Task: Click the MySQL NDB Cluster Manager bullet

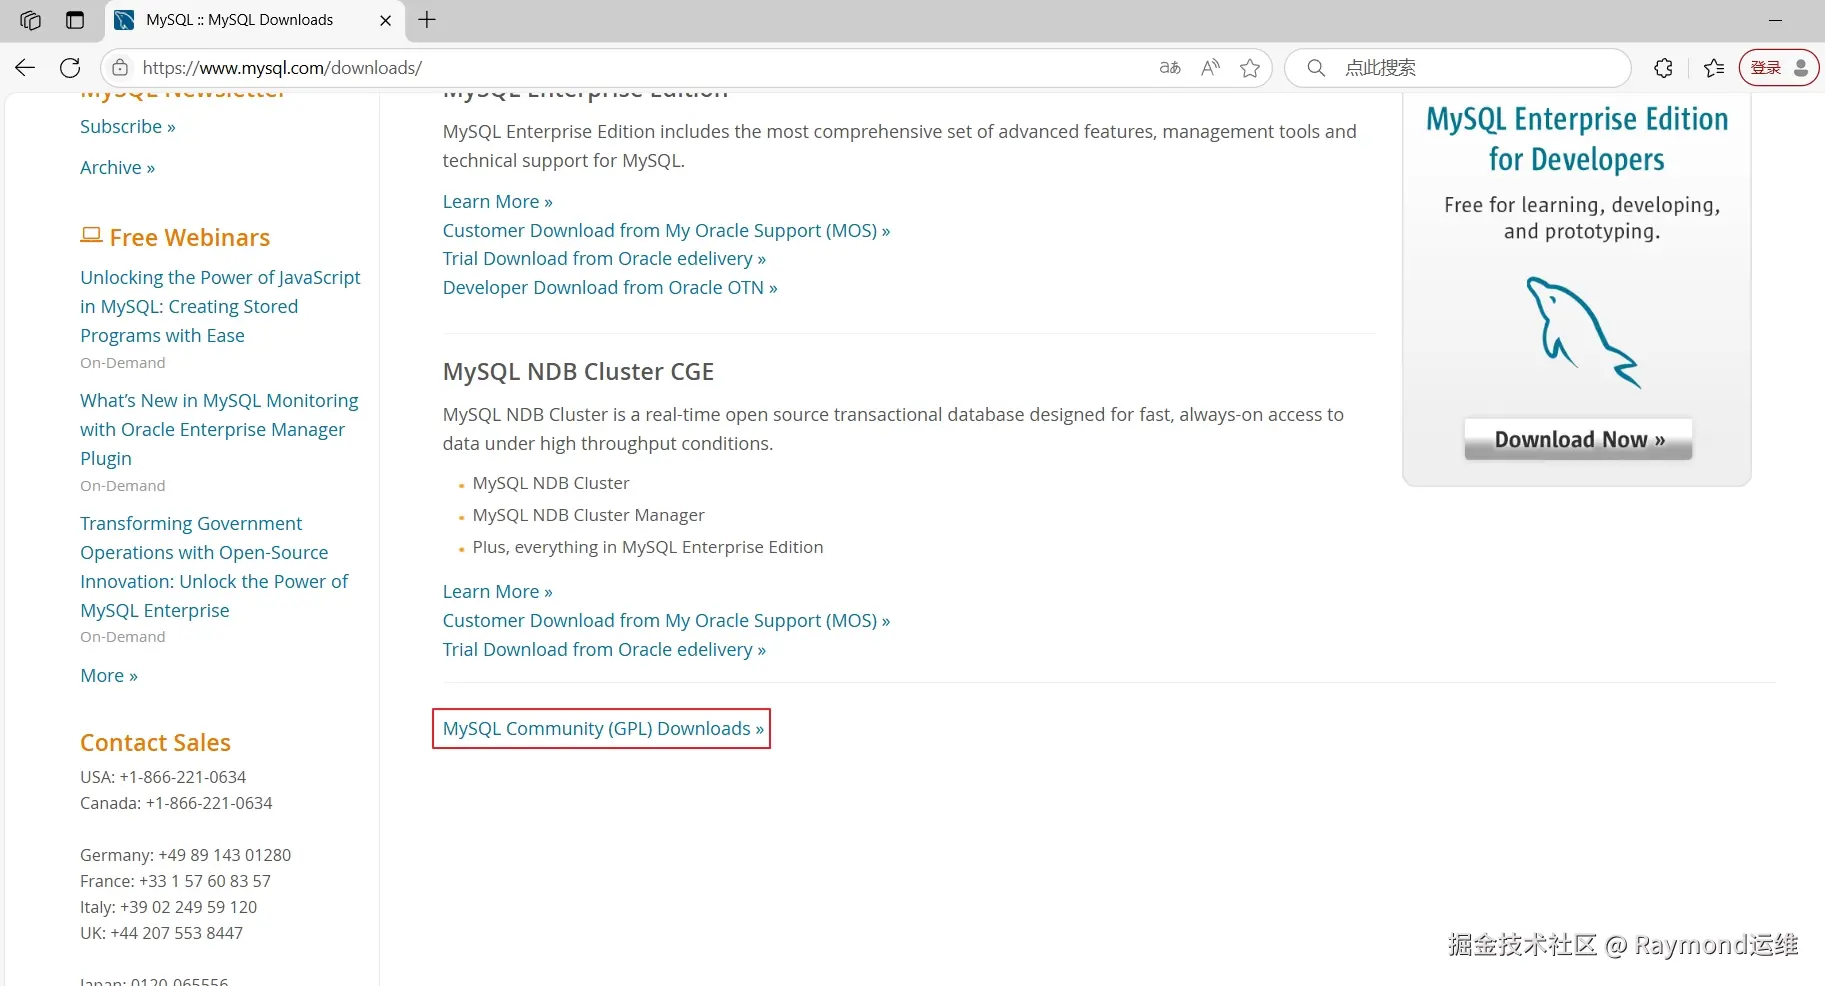Action: pyautogui.click(x=588, y=515)
